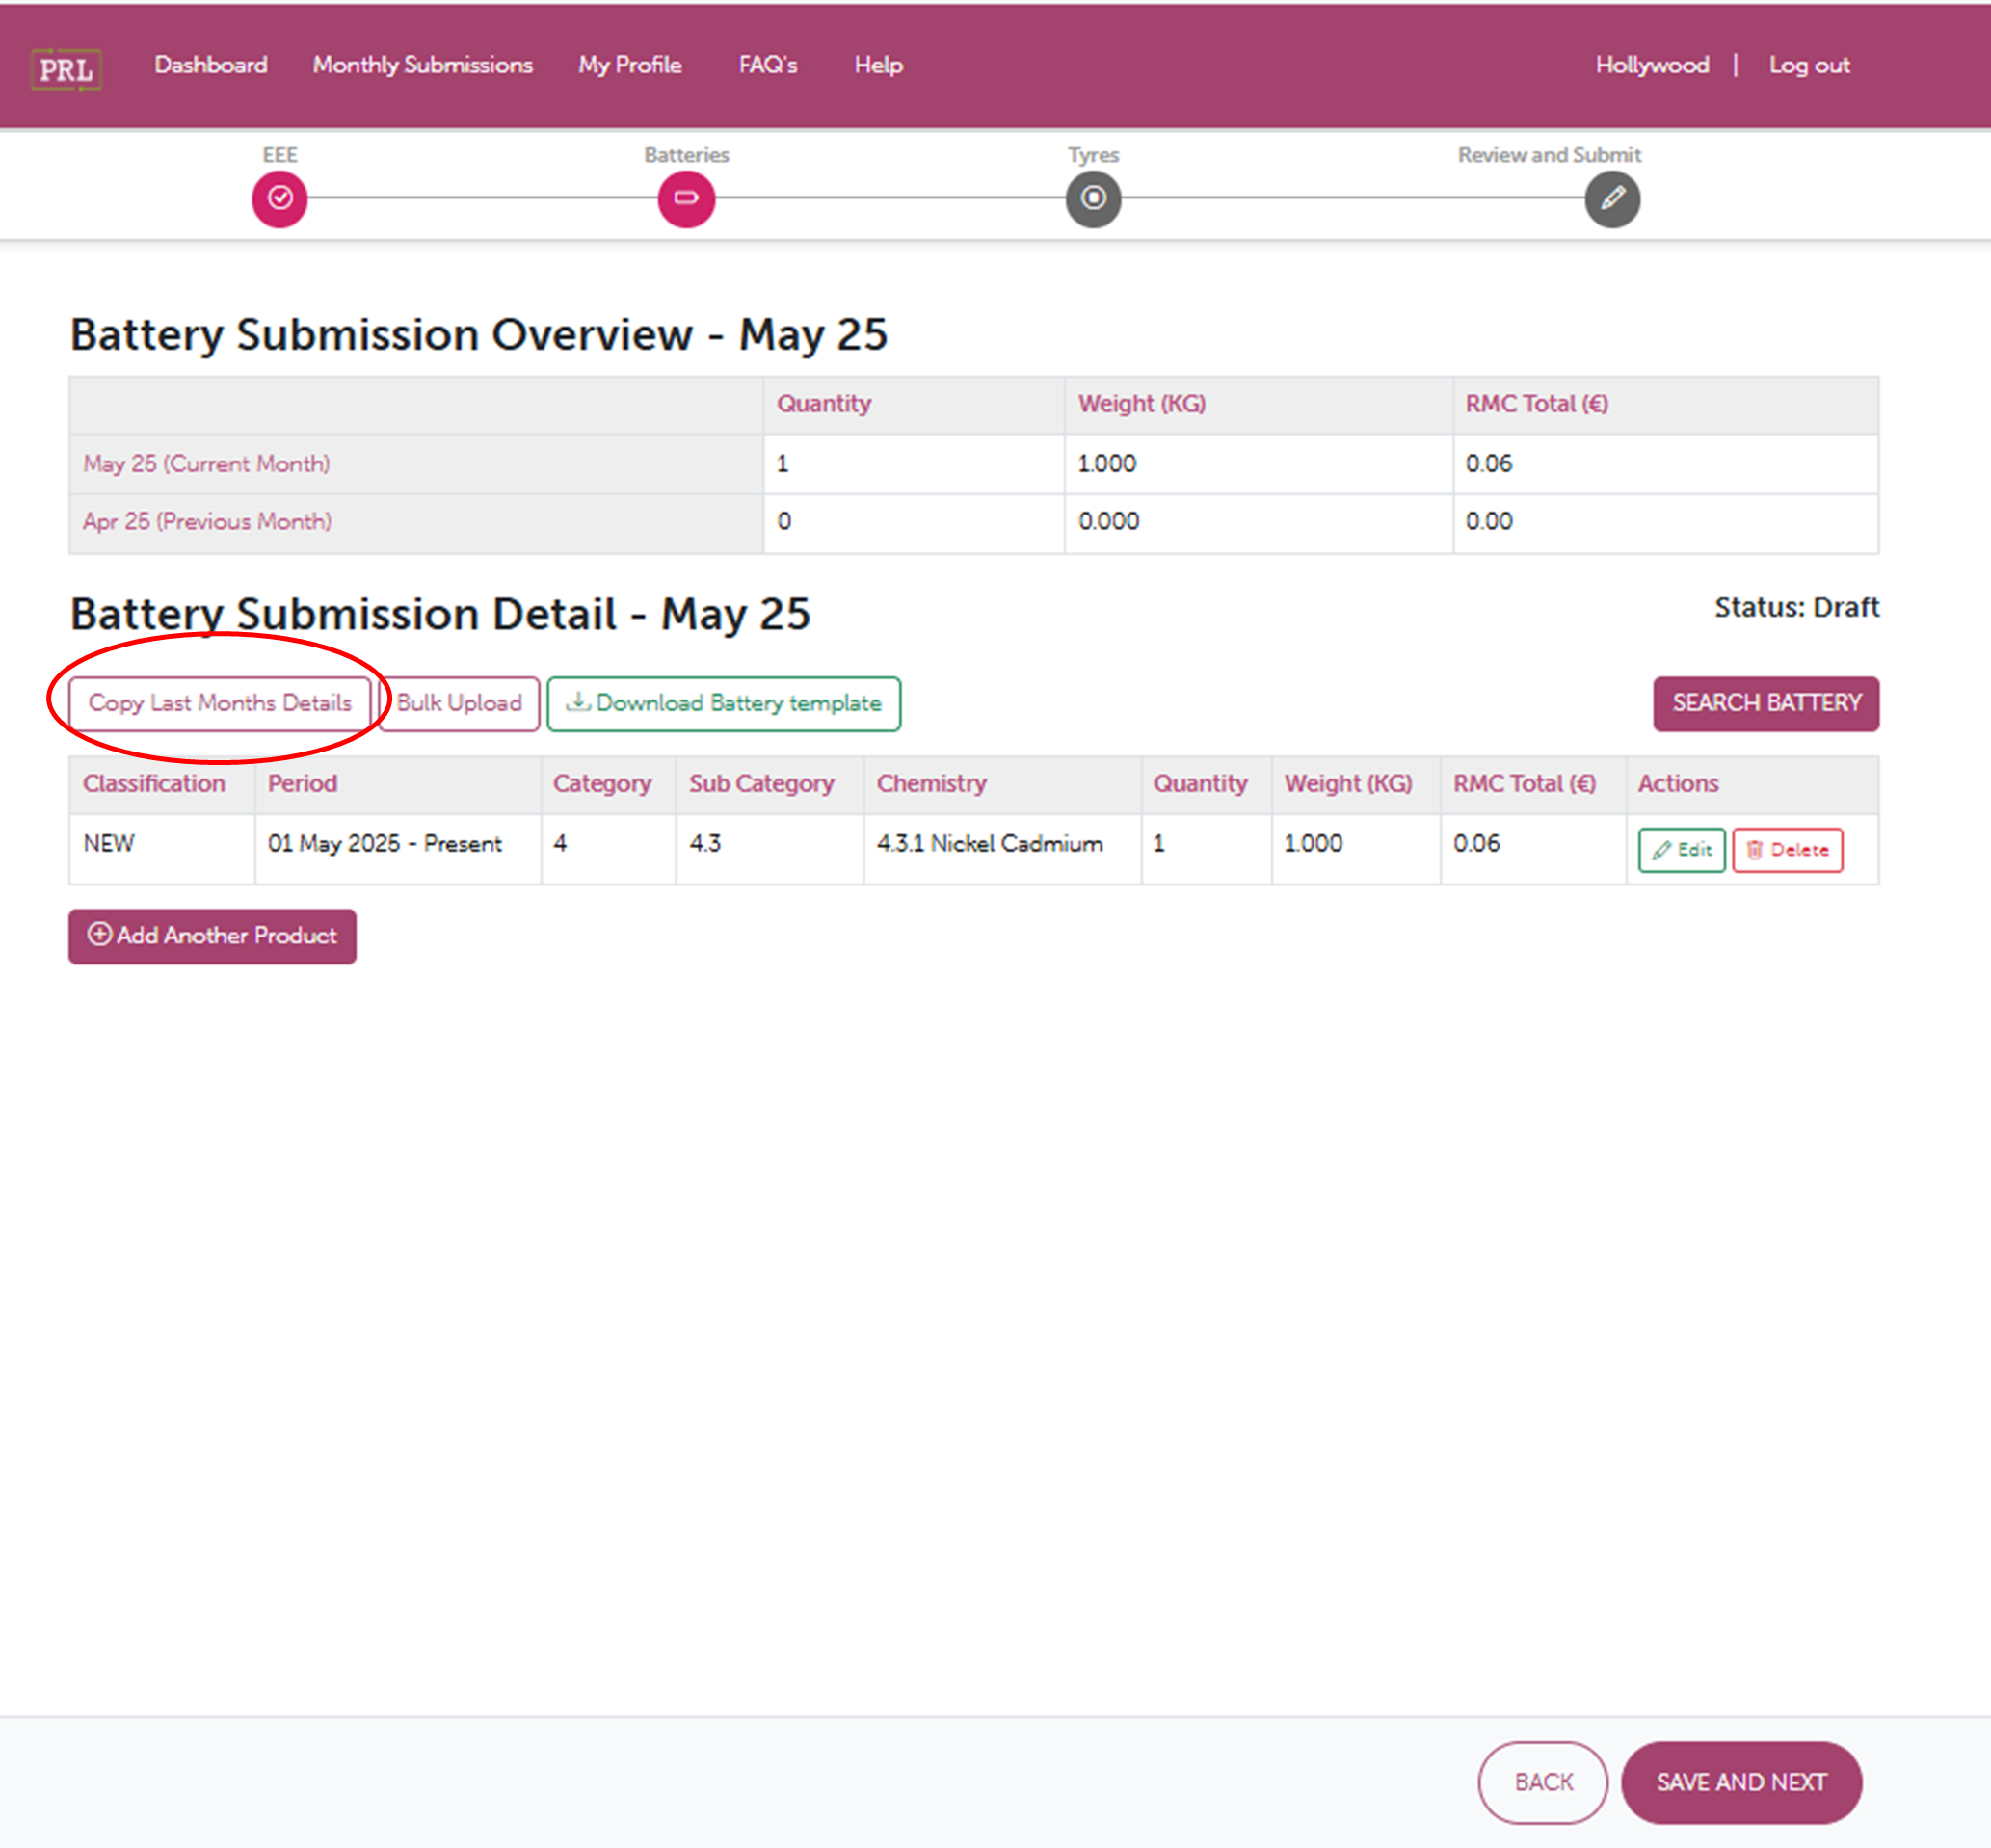1991x1848 pixels.
Task: Open the Dashboard menu item
Action: click(x=210, y=64)
